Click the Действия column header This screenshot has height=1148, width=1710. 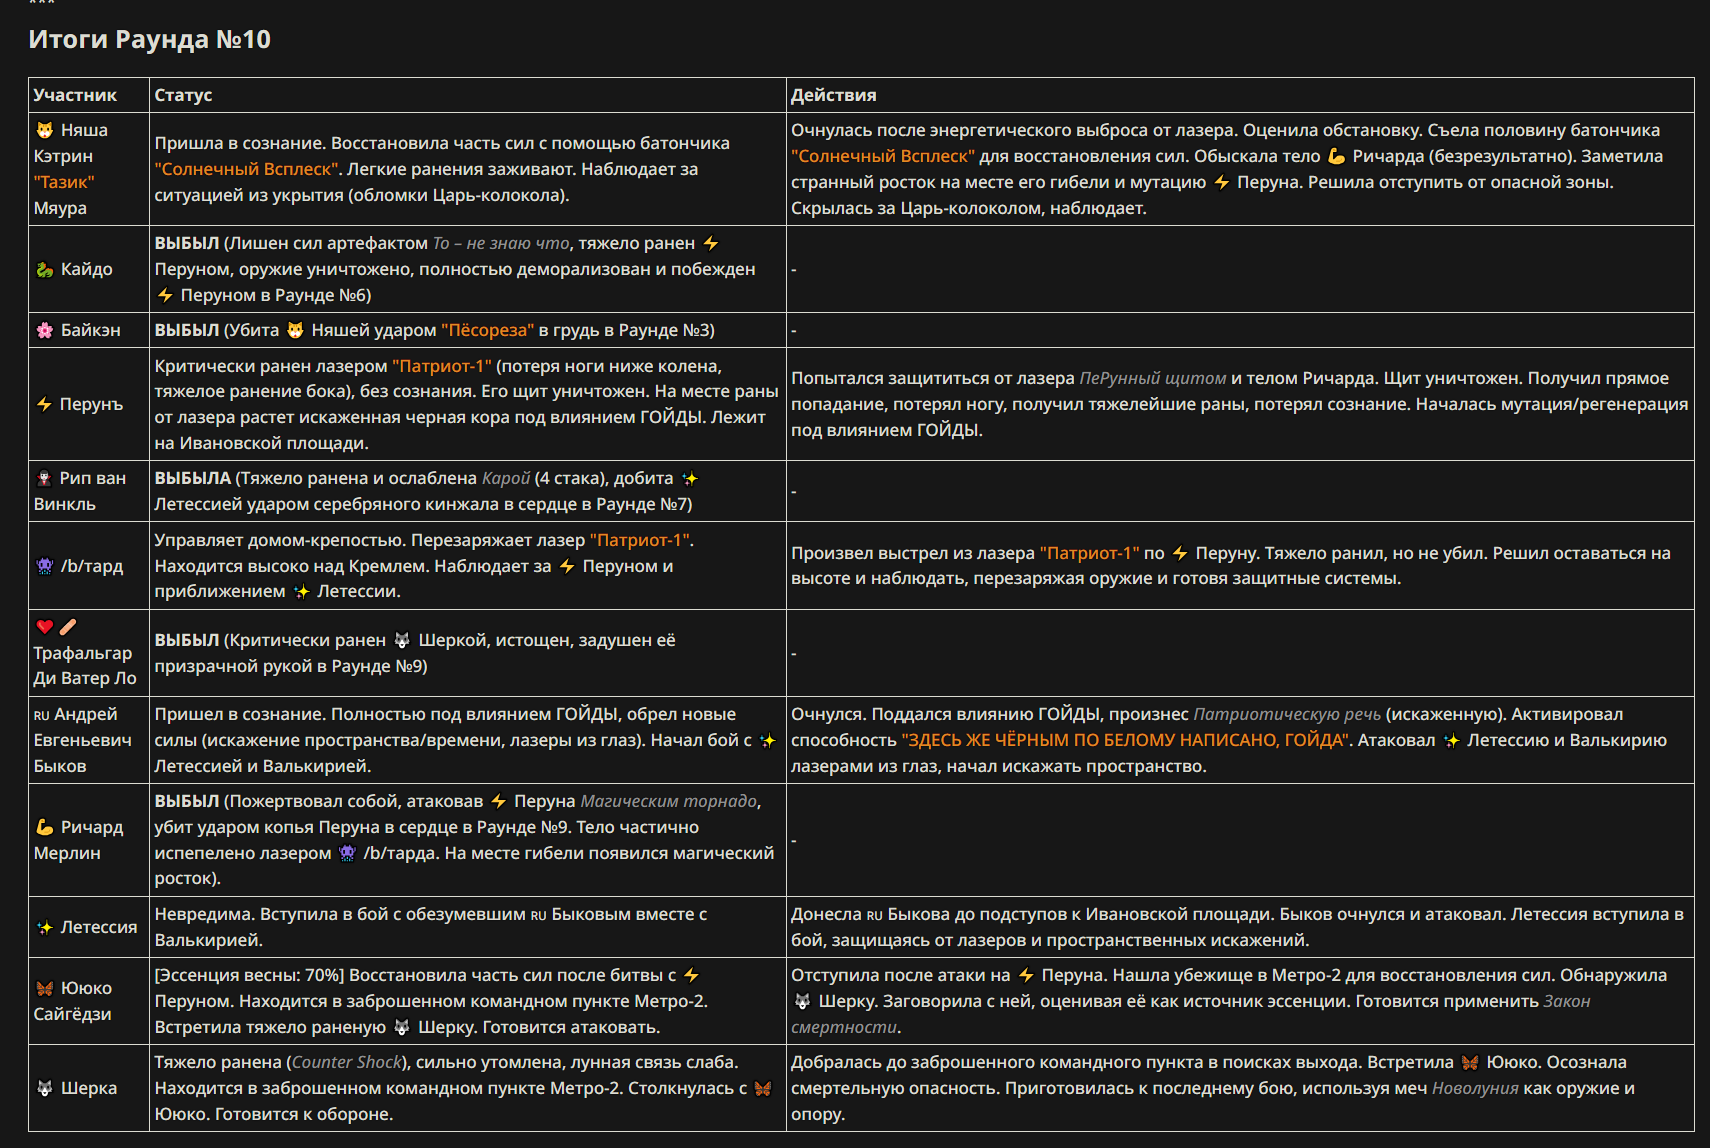(834, 95)
